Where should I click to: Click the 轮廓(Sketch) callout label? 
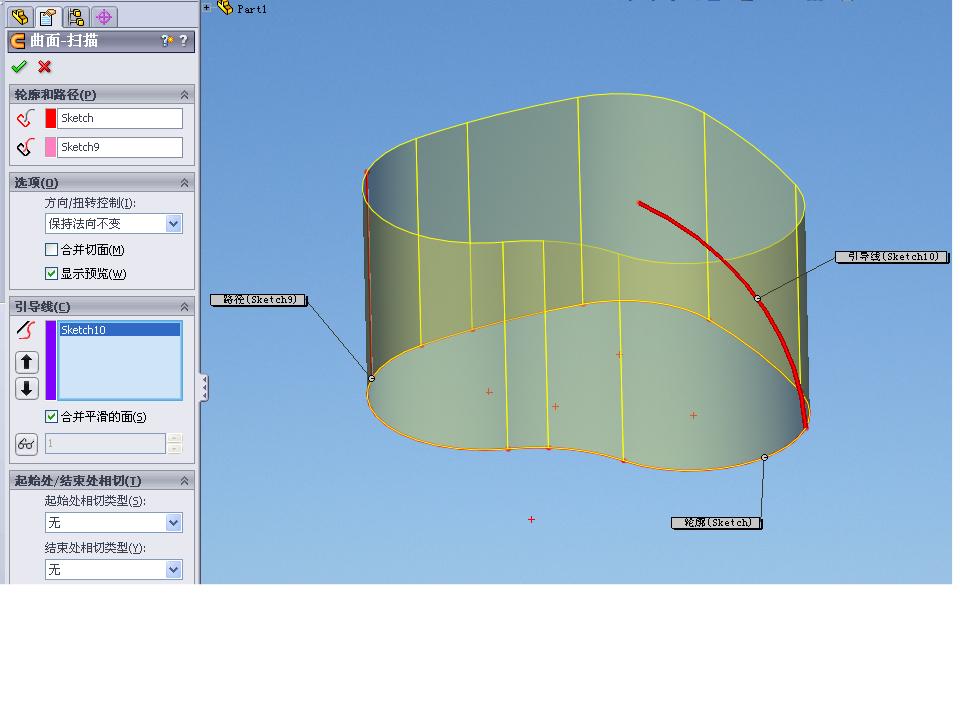[x=717, y=523]
